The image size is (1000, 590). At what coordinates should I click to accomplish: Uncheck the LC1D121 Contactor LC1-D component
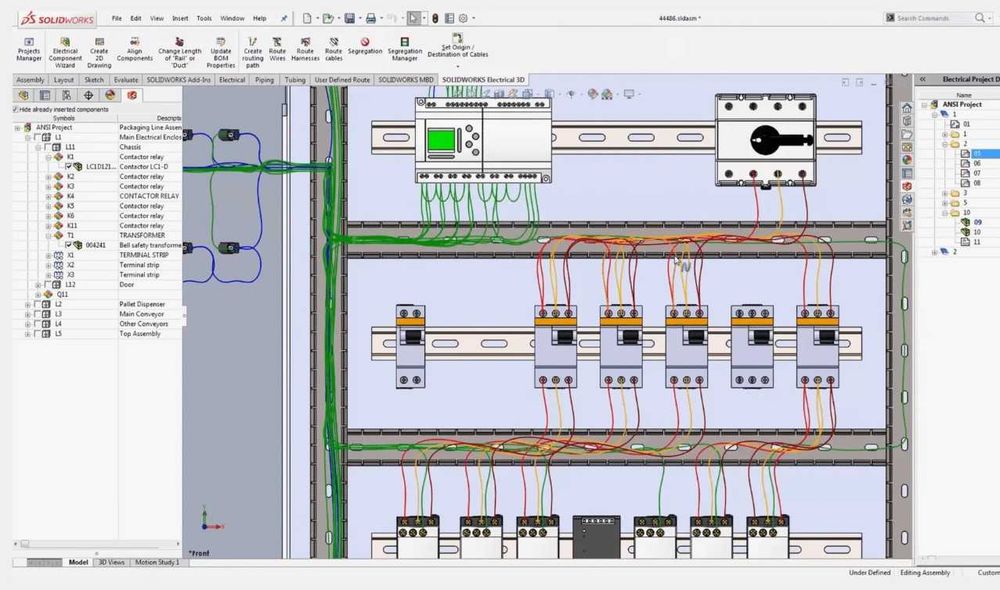(68, 166)
